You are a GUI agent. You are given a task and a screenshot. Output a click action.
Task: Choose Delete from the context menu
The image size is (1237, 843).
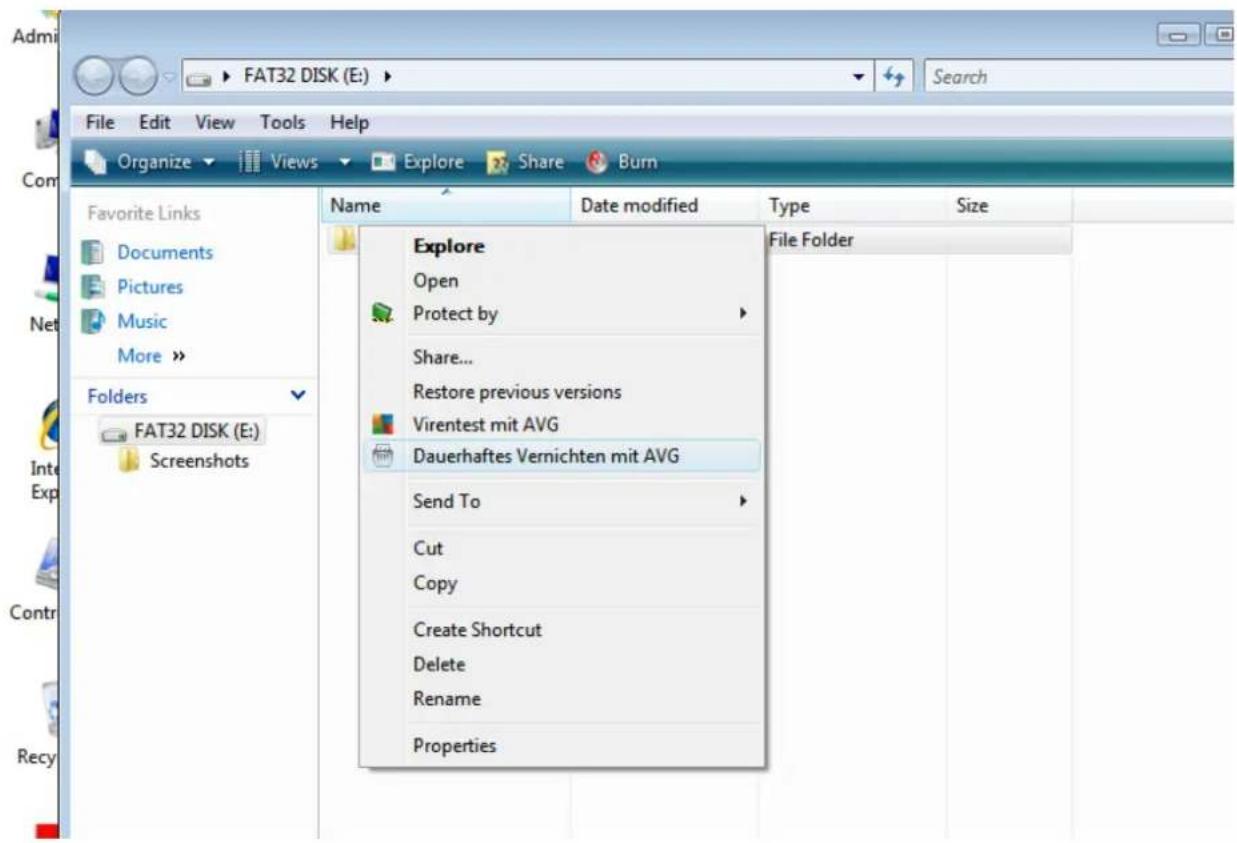click(561, 664)
